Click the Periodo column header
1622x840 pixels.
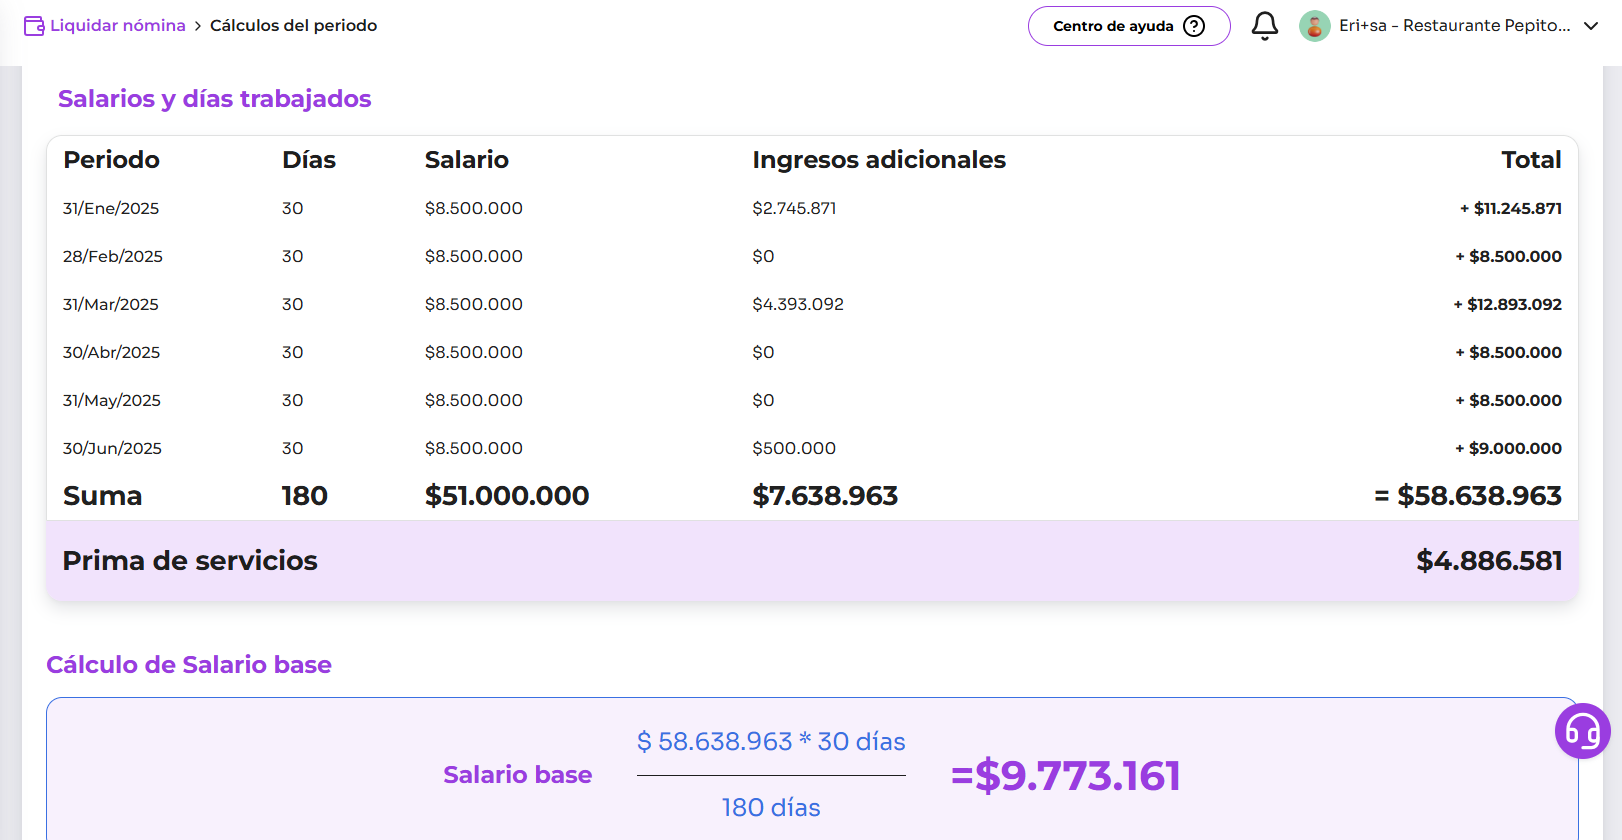pos(111,160)
